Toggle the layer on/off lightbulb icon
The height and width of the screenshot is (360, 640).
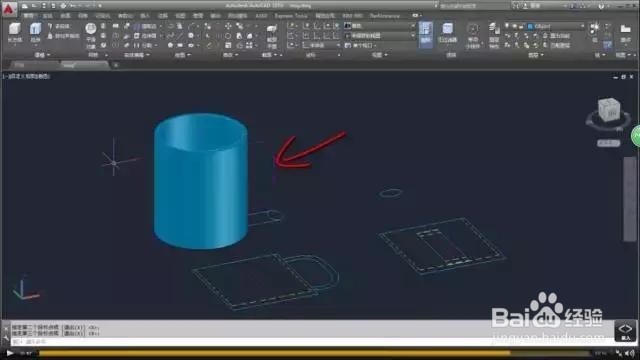pyautogui.click(x=507, y=26)
